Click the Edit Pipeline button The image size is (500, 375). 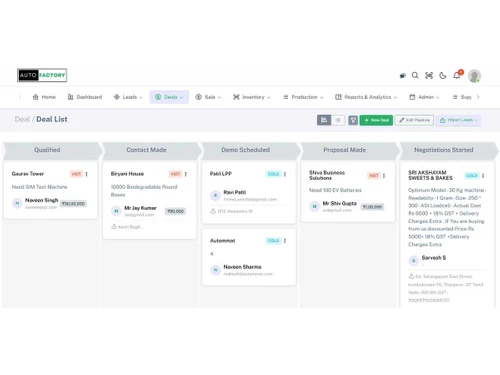[x=414, y=120]
